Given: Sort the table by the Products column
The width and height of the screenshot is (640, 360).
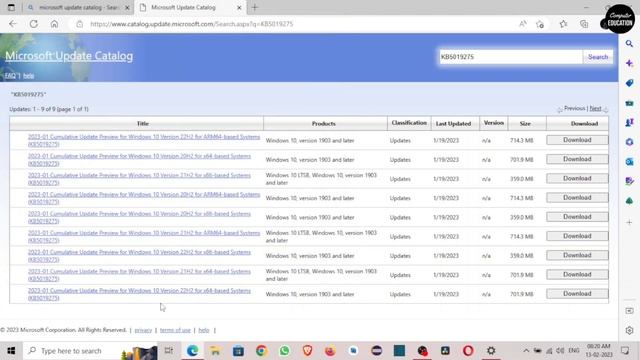Looking at the screenshot, I should click(x=324, y=123).
